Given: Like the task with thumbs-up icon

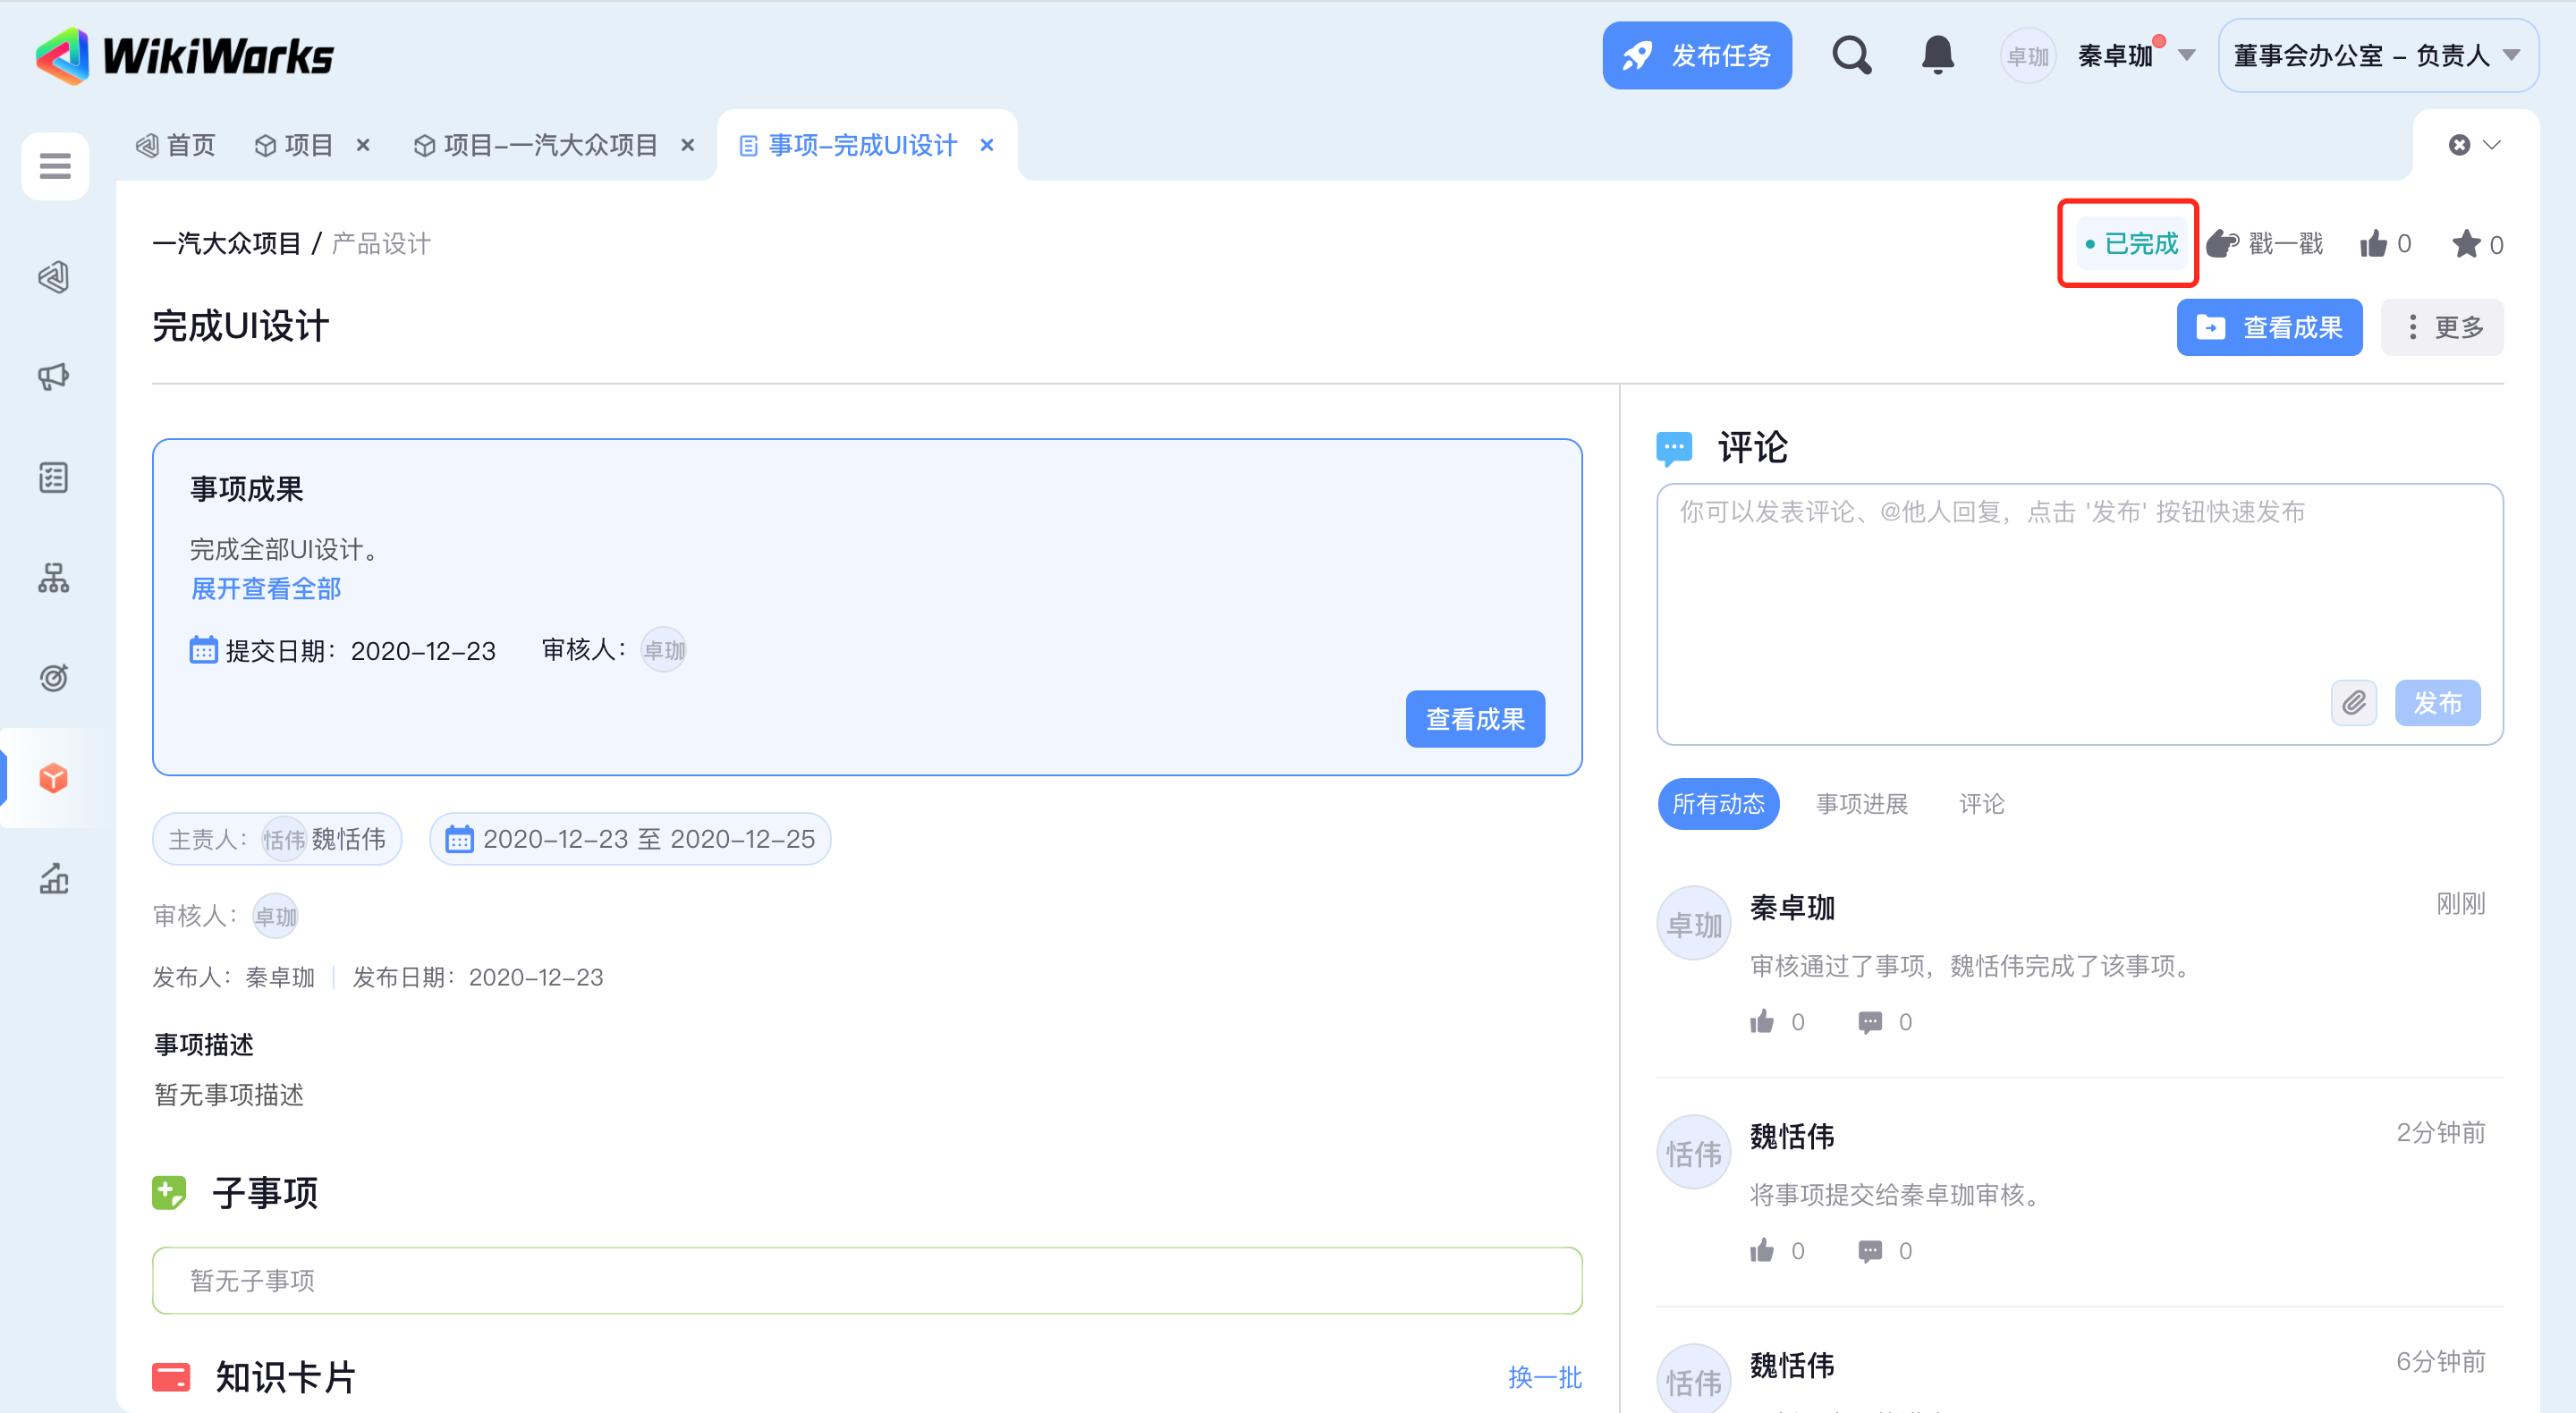Looking at the screenshot, I should (2374, 244).
